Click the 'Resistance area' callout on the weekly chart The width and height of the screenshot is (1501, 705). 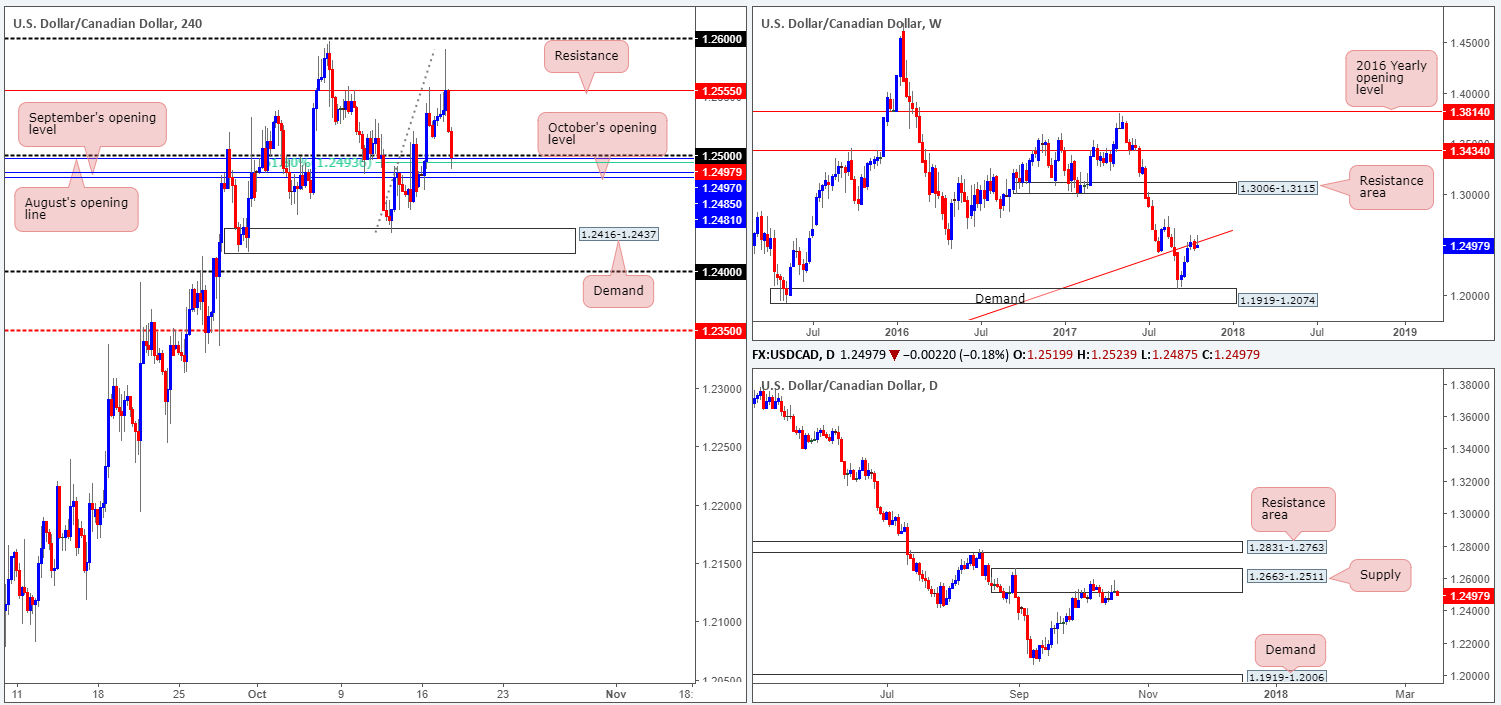(1390, 189)
